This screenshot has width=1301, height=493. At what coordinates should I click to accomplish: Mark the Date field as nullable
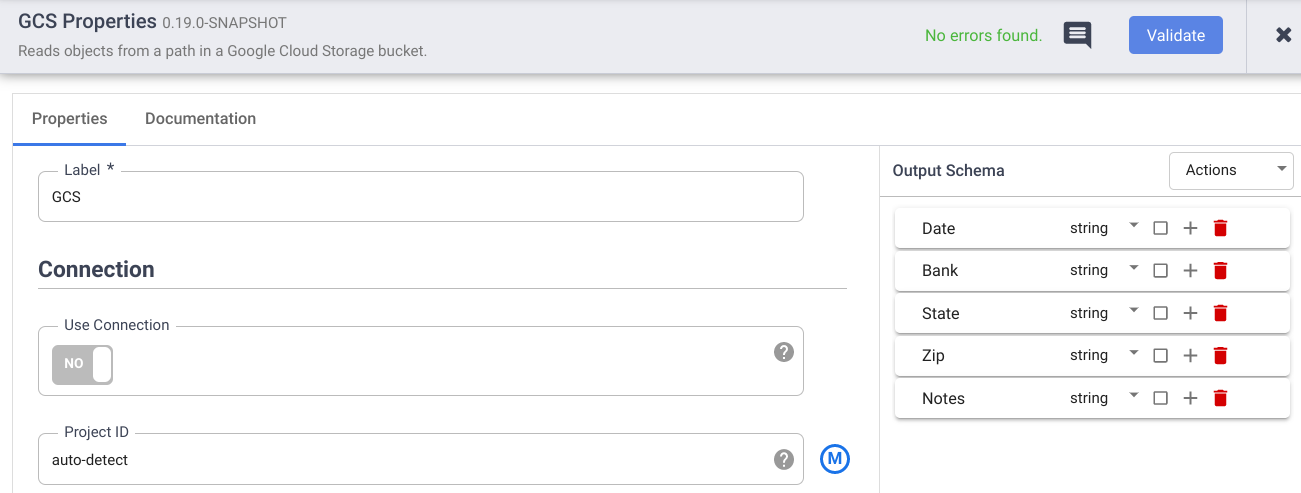1160,228
